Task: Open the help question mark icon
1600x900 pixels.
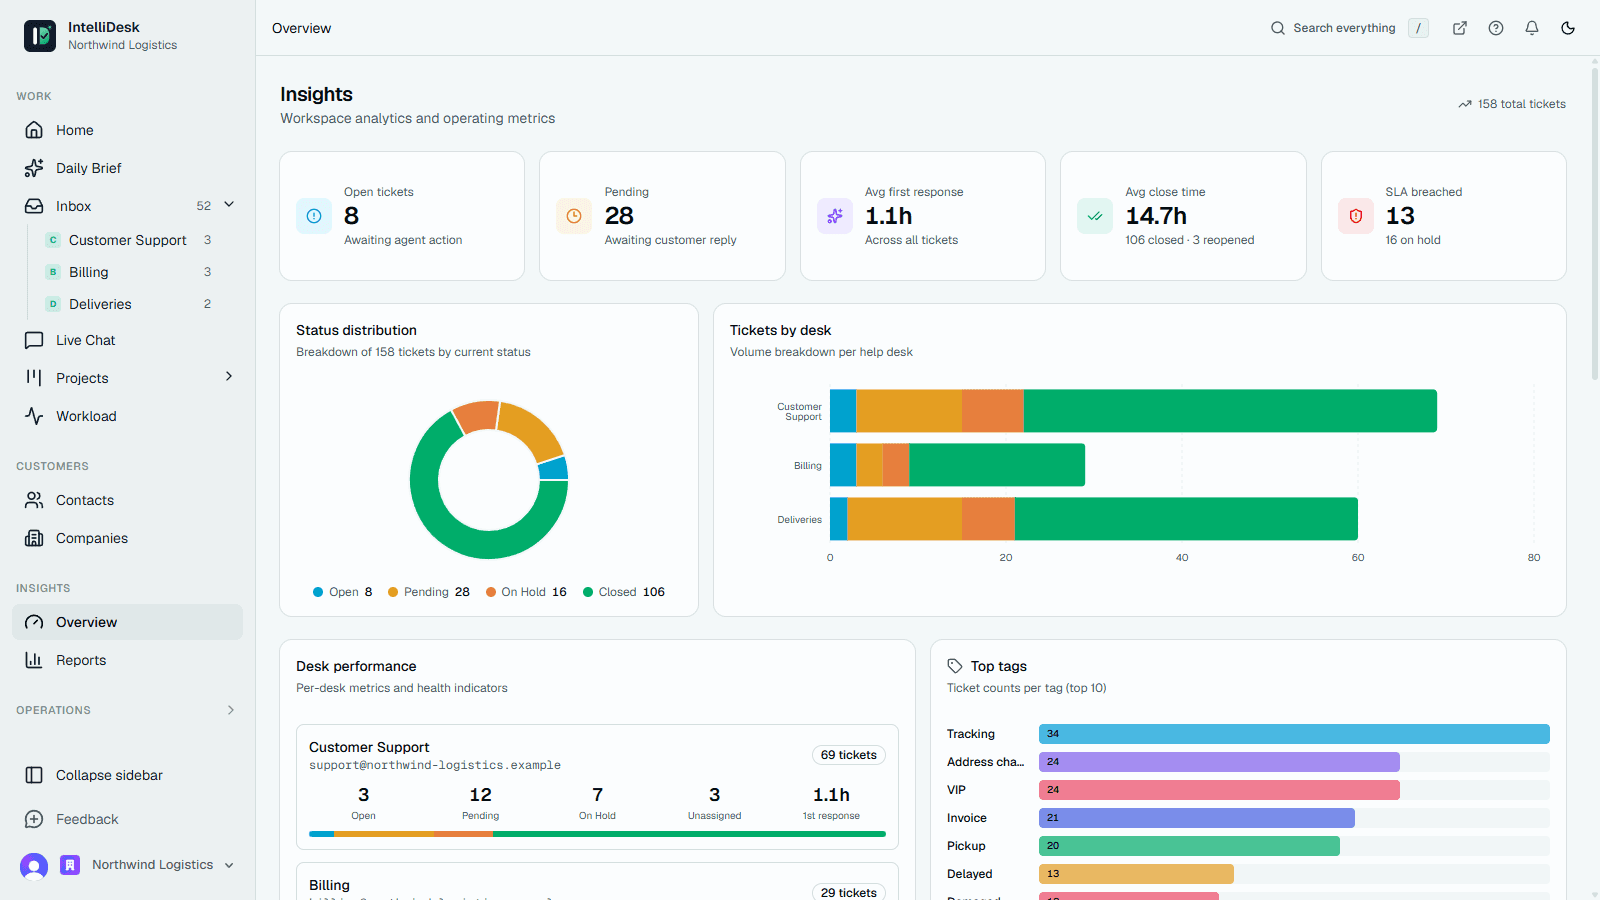Action: [1496, 28]
